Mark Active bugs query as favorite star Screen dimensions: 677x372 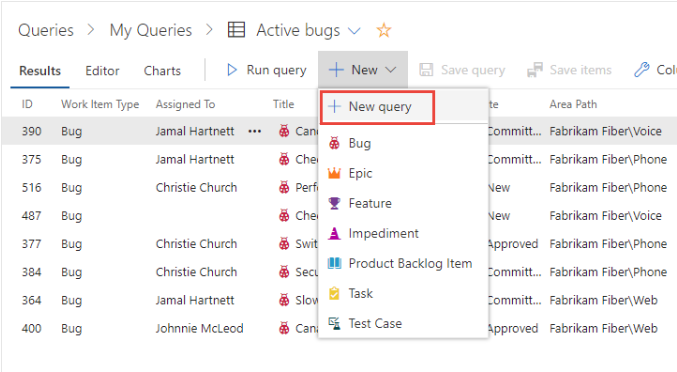(383, 30)
